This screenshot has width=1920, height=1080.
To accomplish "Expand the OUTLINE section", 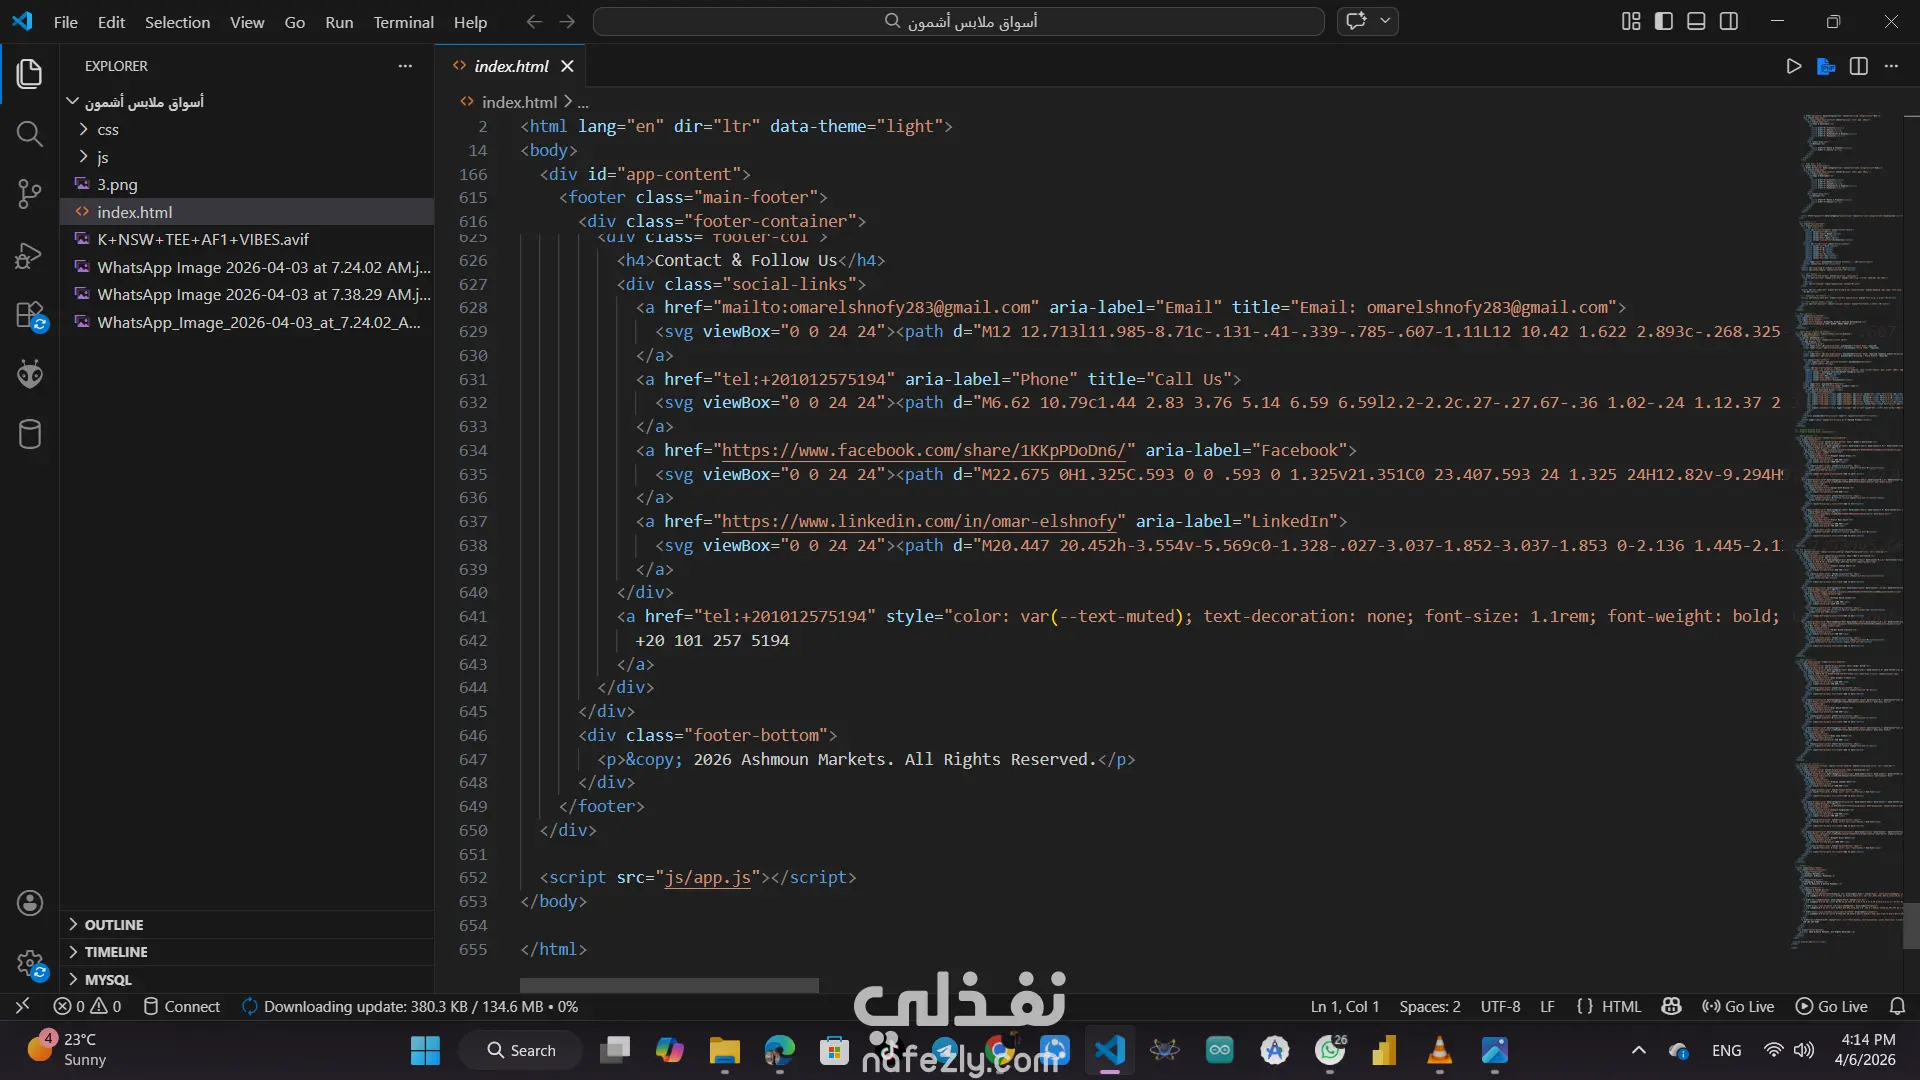I will point(113,925).
